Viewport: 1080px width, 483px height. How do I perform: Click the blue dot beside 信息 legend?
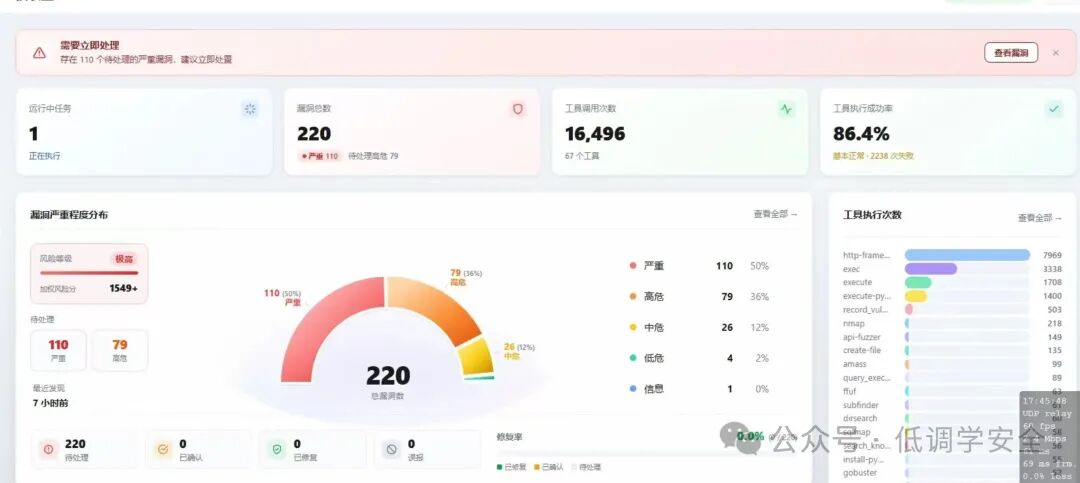[x=633, y=389]
